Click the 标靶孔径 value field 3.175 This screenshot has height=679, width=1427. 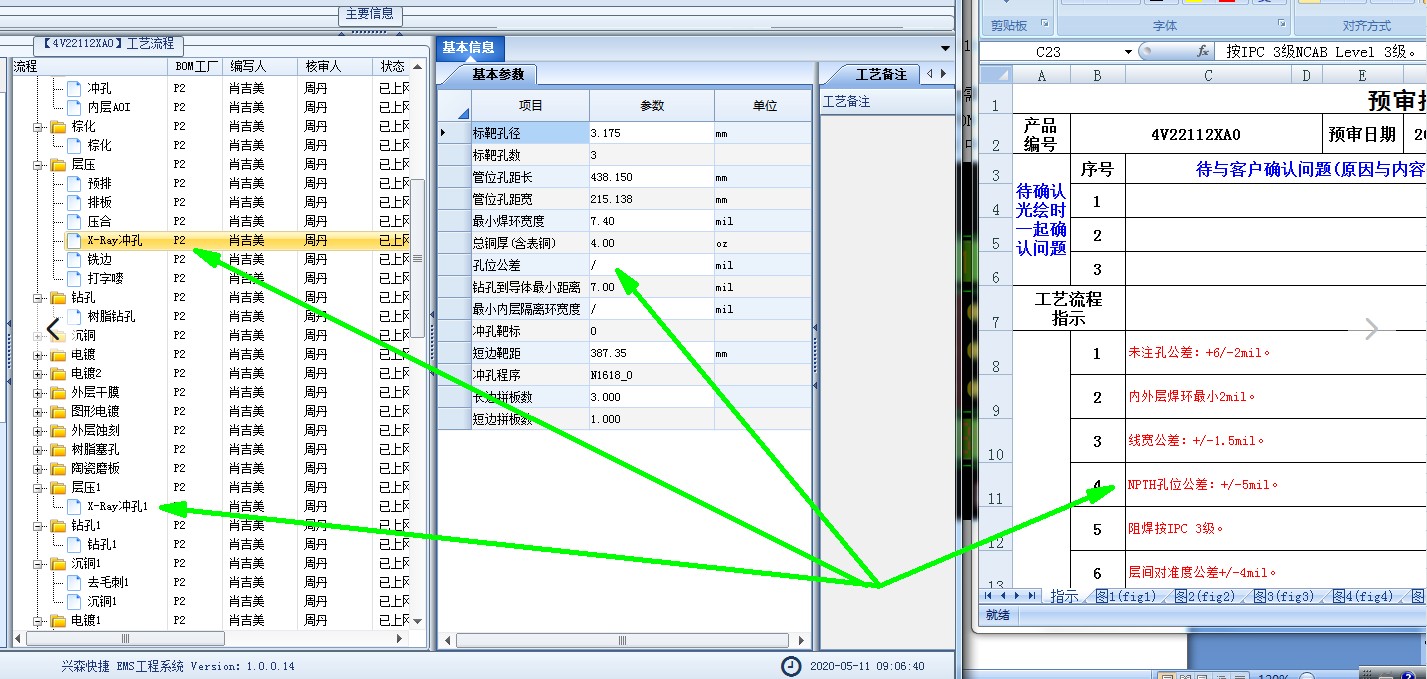651,133
